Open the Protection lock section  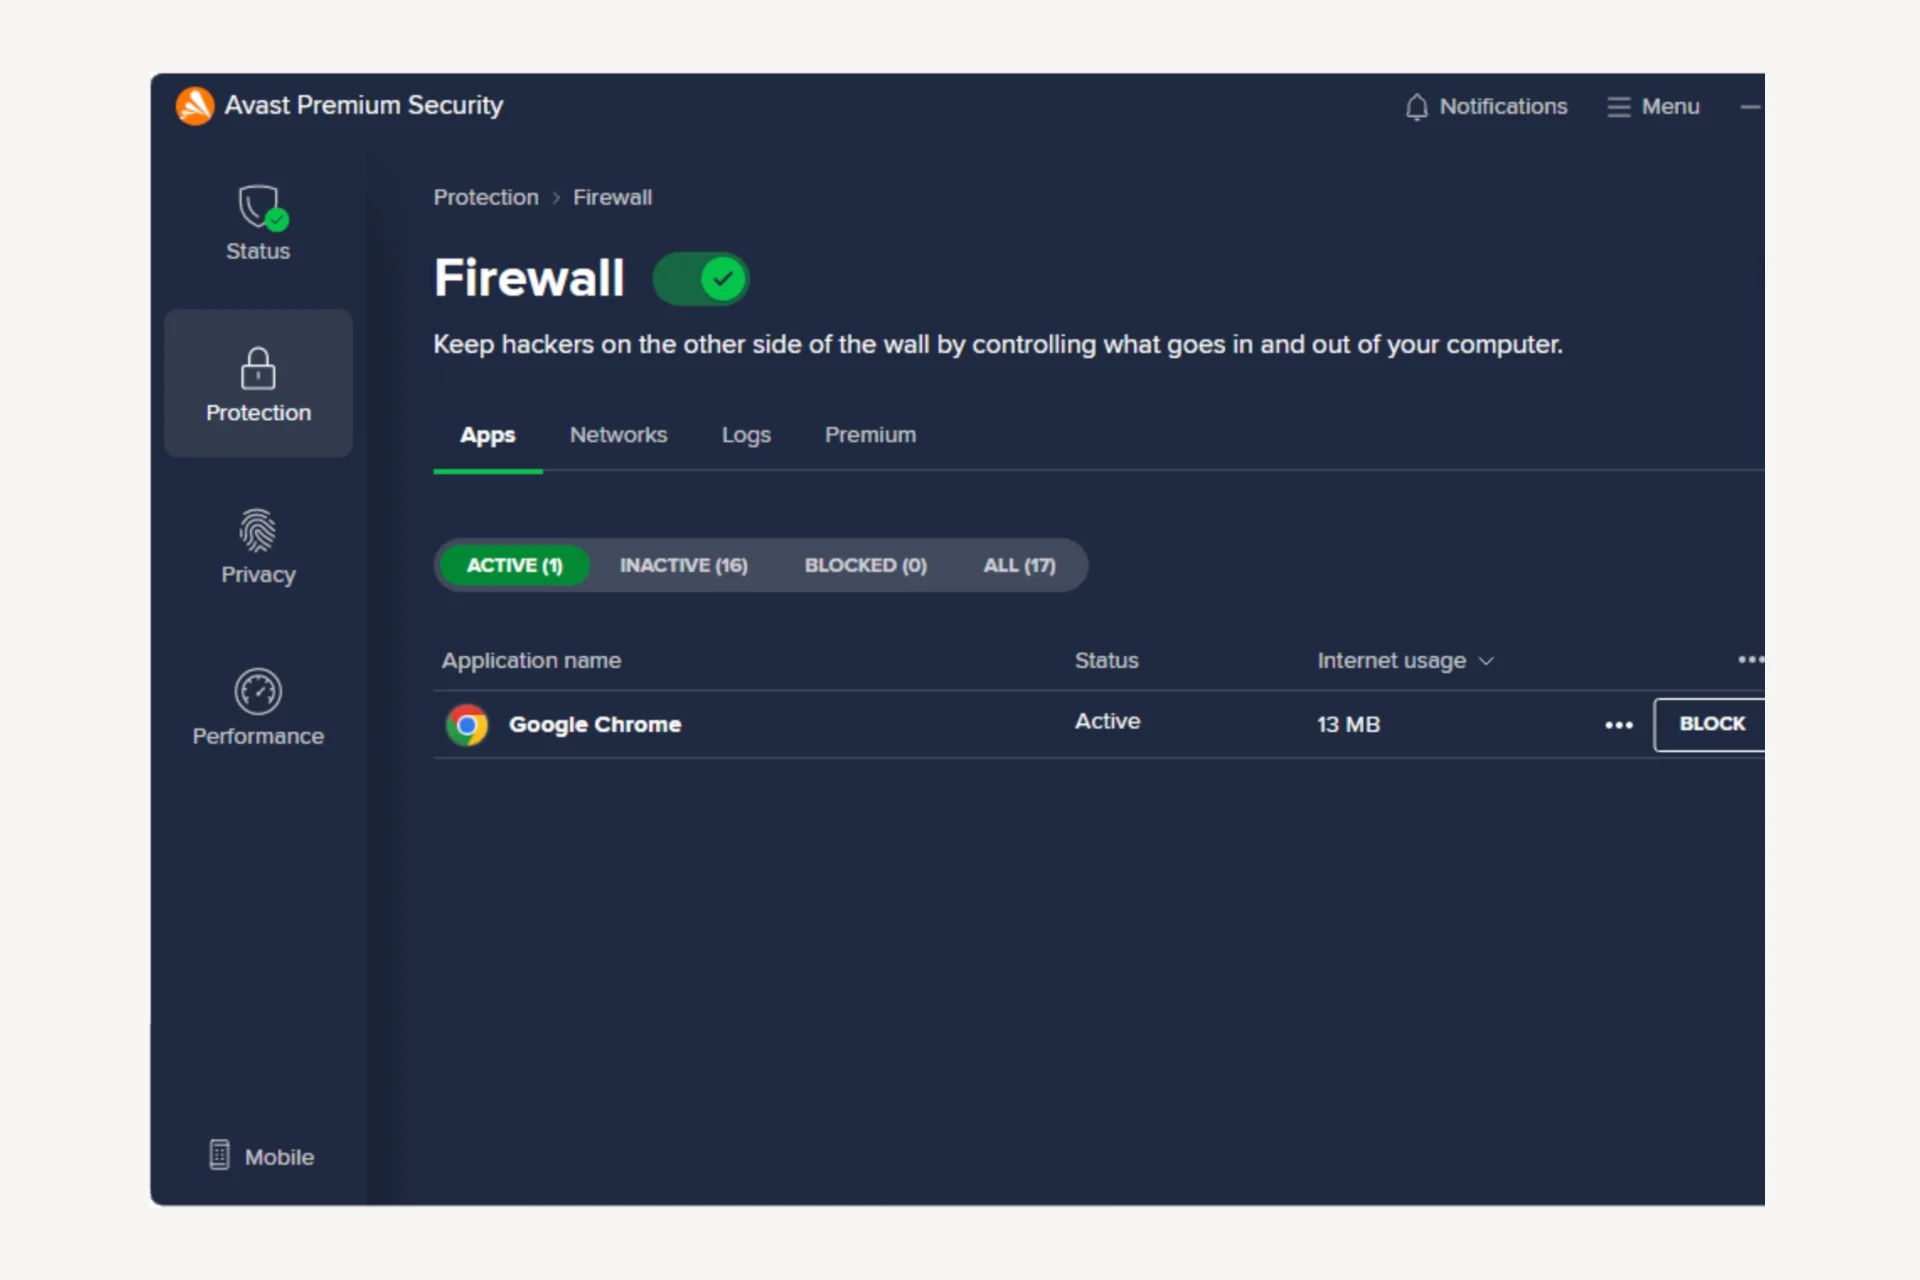[258, 384]
